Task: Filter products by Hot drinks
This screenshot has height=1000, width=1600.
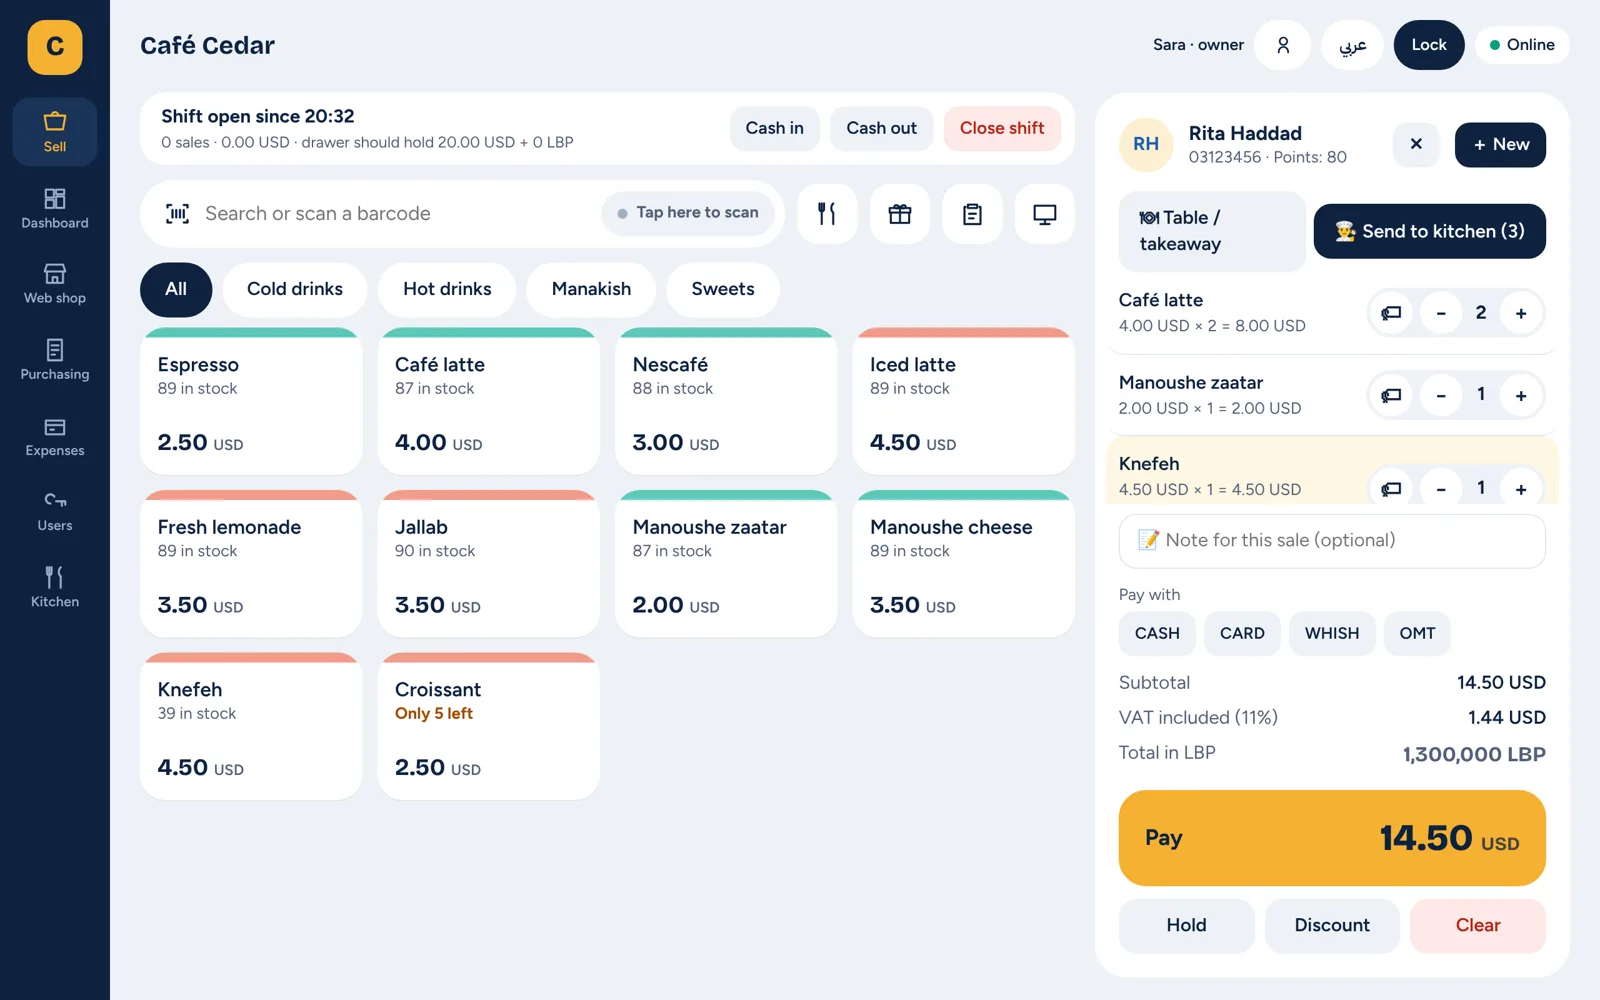Action: pos(447,289)
